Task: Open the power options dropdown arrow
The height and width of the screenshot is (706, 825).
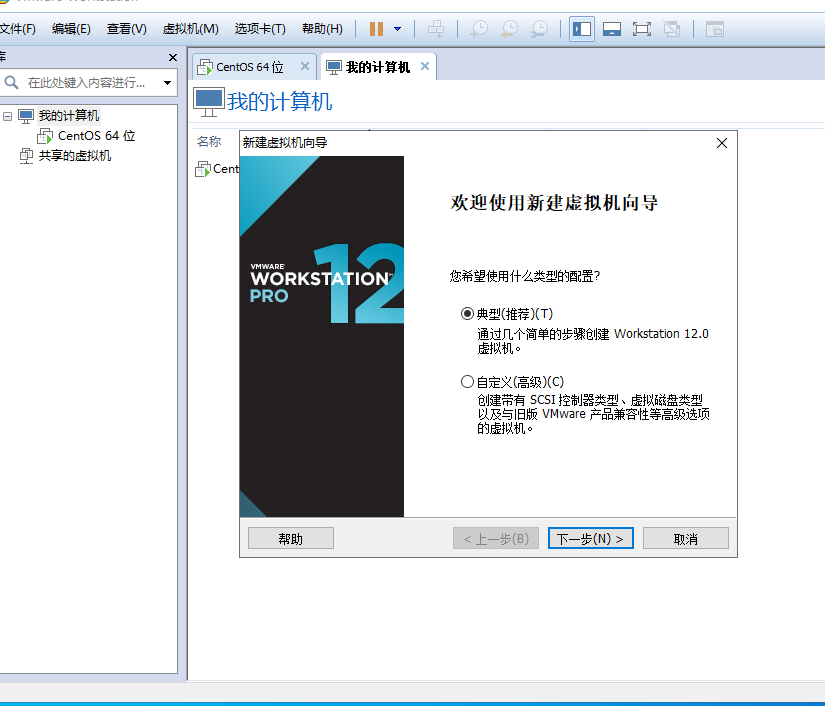Action: (x=398, y=29)
